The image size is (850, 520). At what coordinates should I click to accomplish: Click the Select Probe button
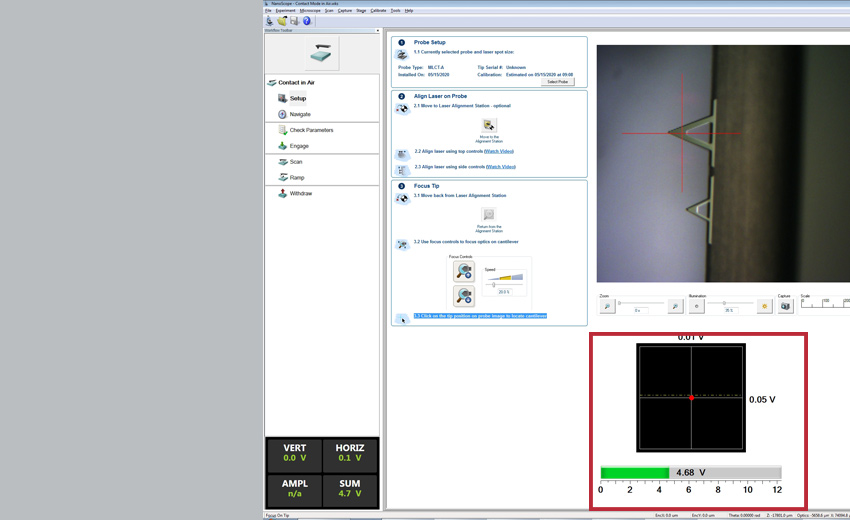coord(557,82)
